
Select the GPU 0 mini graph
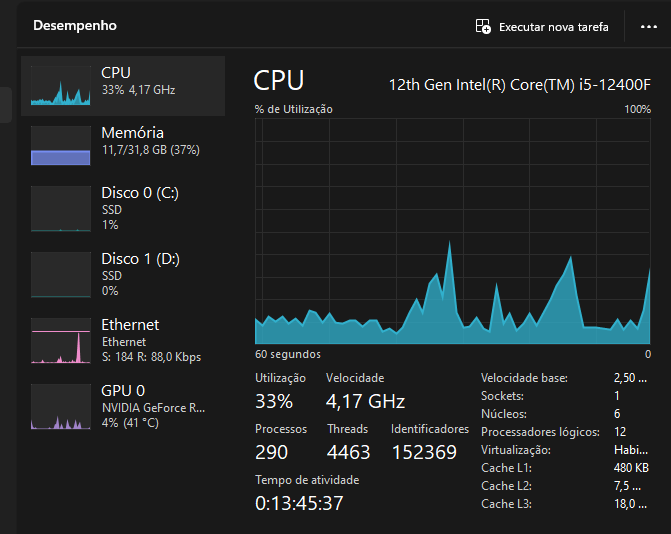coord(61,406)
